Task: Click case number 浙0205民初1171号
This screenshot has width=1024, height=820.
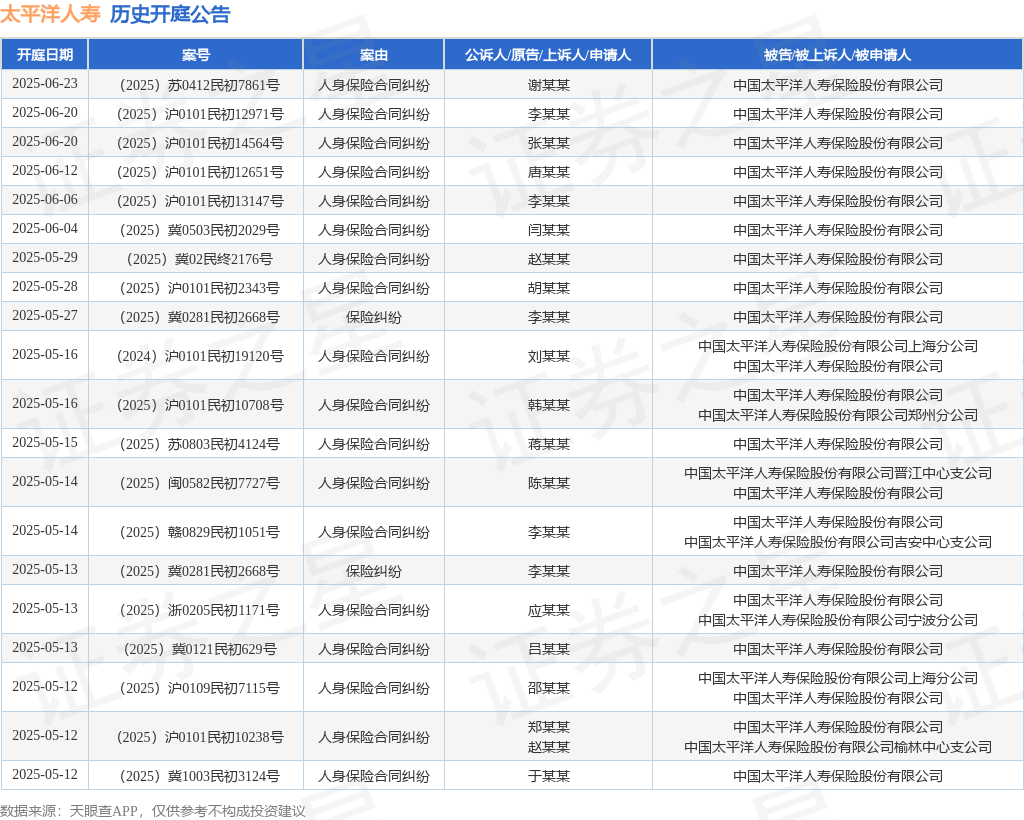Action: point(199,610)
